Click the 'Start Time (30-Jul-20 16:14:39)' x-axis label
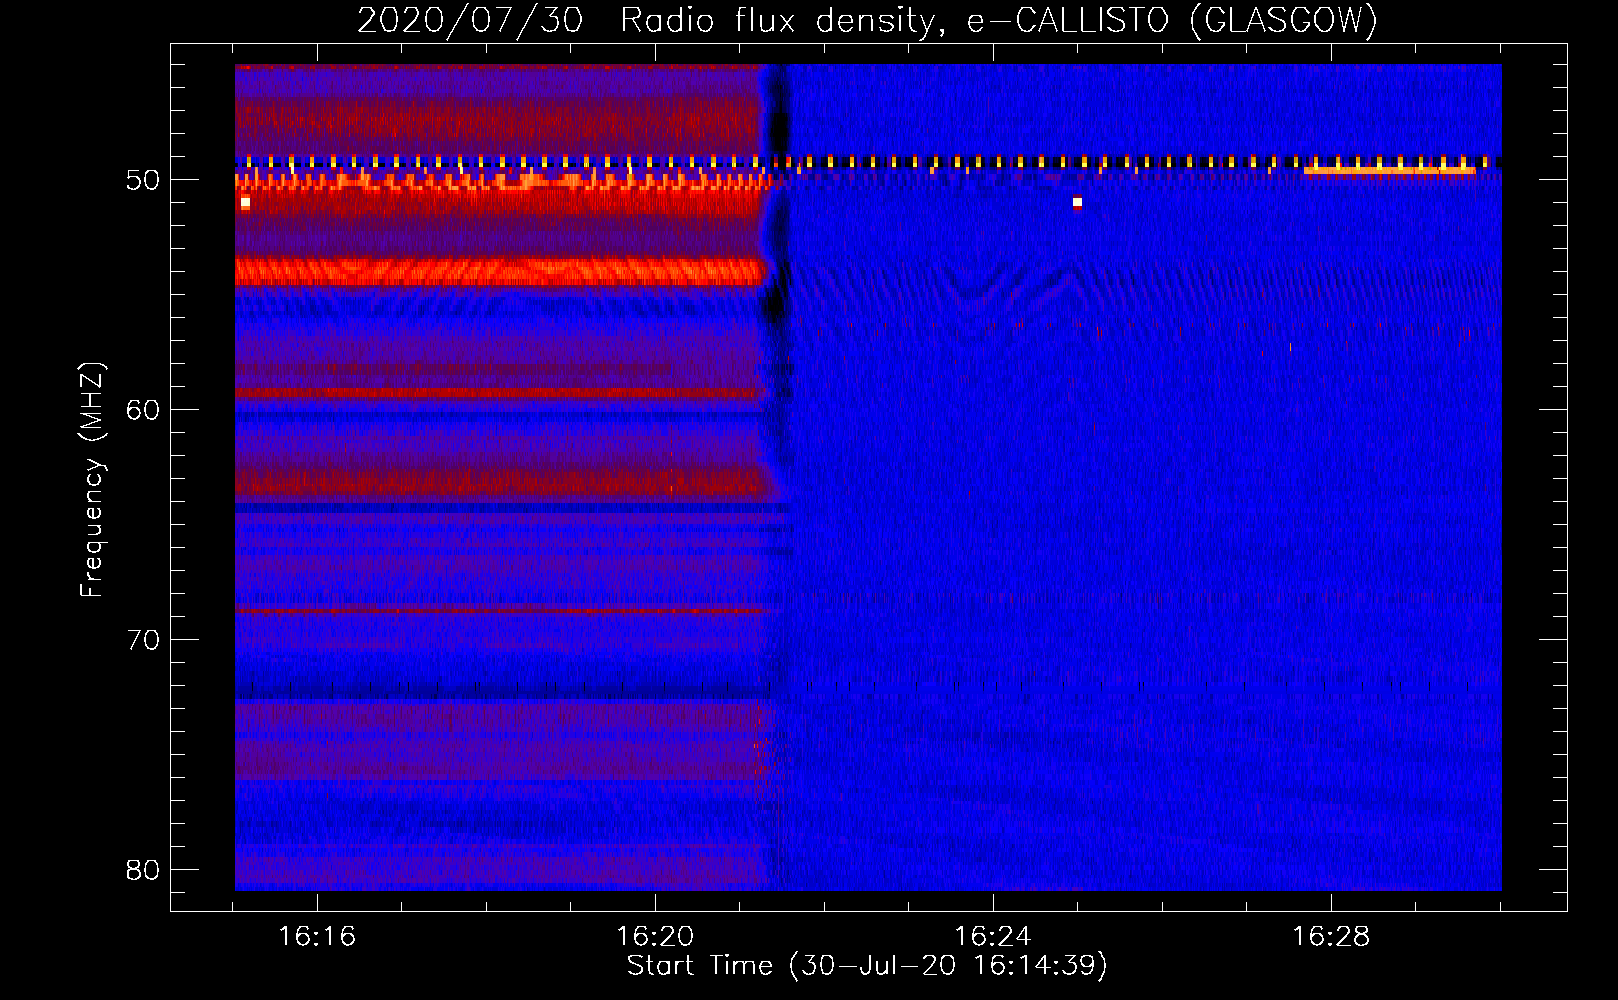This screenshot has width=1618, height=1000. tap(867, 966)
